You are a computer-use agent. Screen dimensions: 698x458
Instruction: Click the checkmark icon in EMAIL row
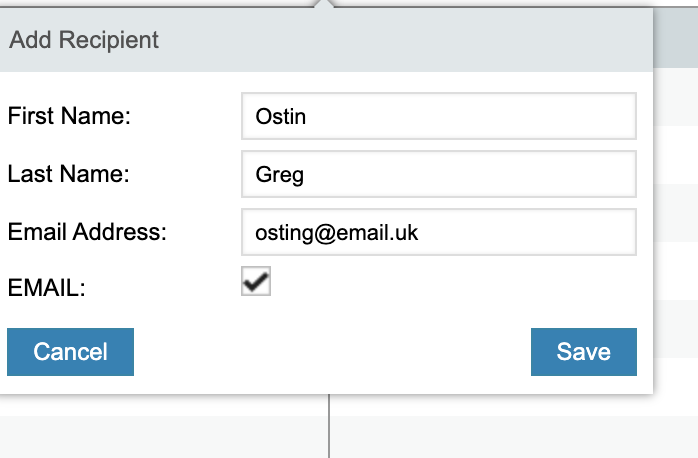257,282
